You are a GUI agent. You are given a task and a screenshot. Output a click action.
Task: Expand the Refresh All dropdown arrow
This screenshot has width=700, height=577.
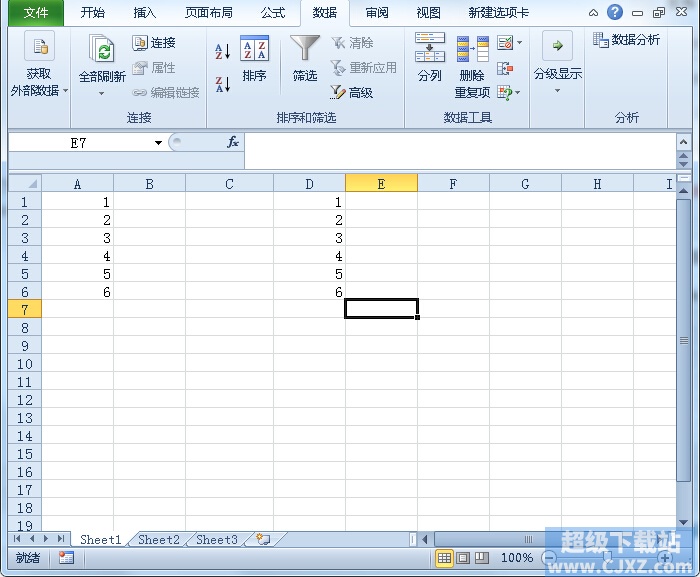(x=102, y=93)
